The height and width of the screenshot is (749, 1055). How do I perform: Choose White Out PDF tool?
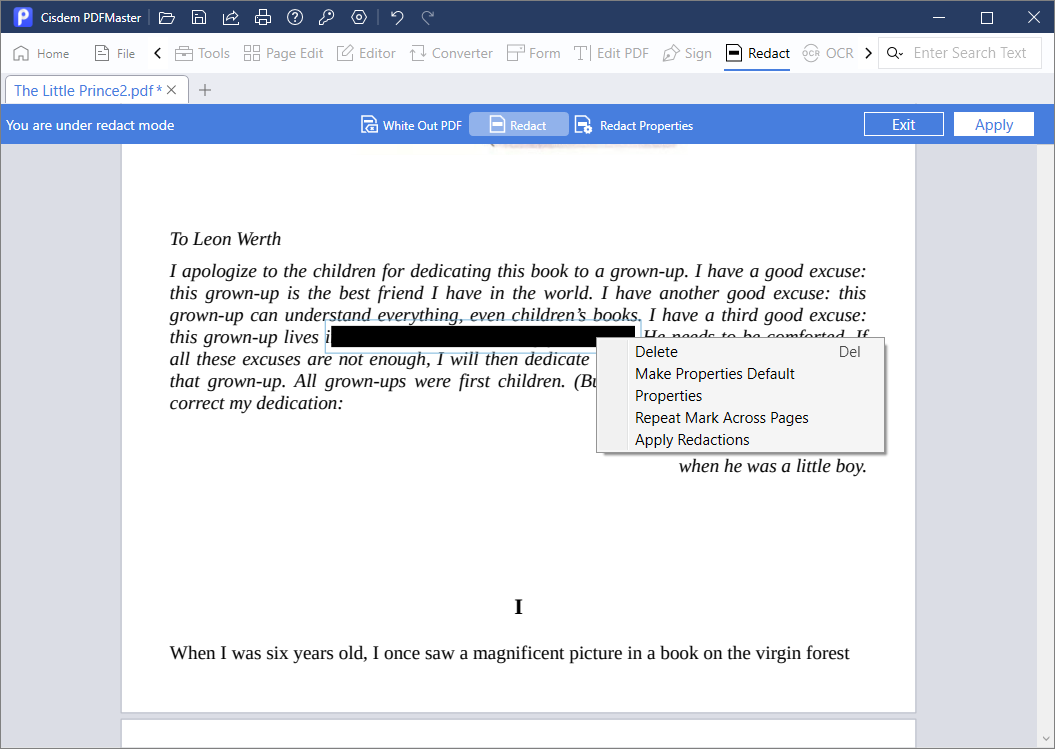(411, 125)
